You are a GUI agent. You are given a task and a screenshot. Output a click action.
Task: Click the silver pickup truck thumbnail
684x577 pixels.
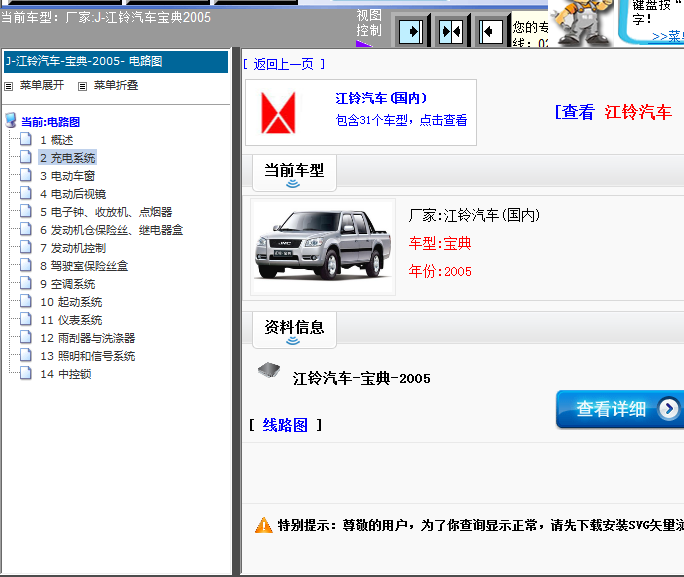(323, 247)
